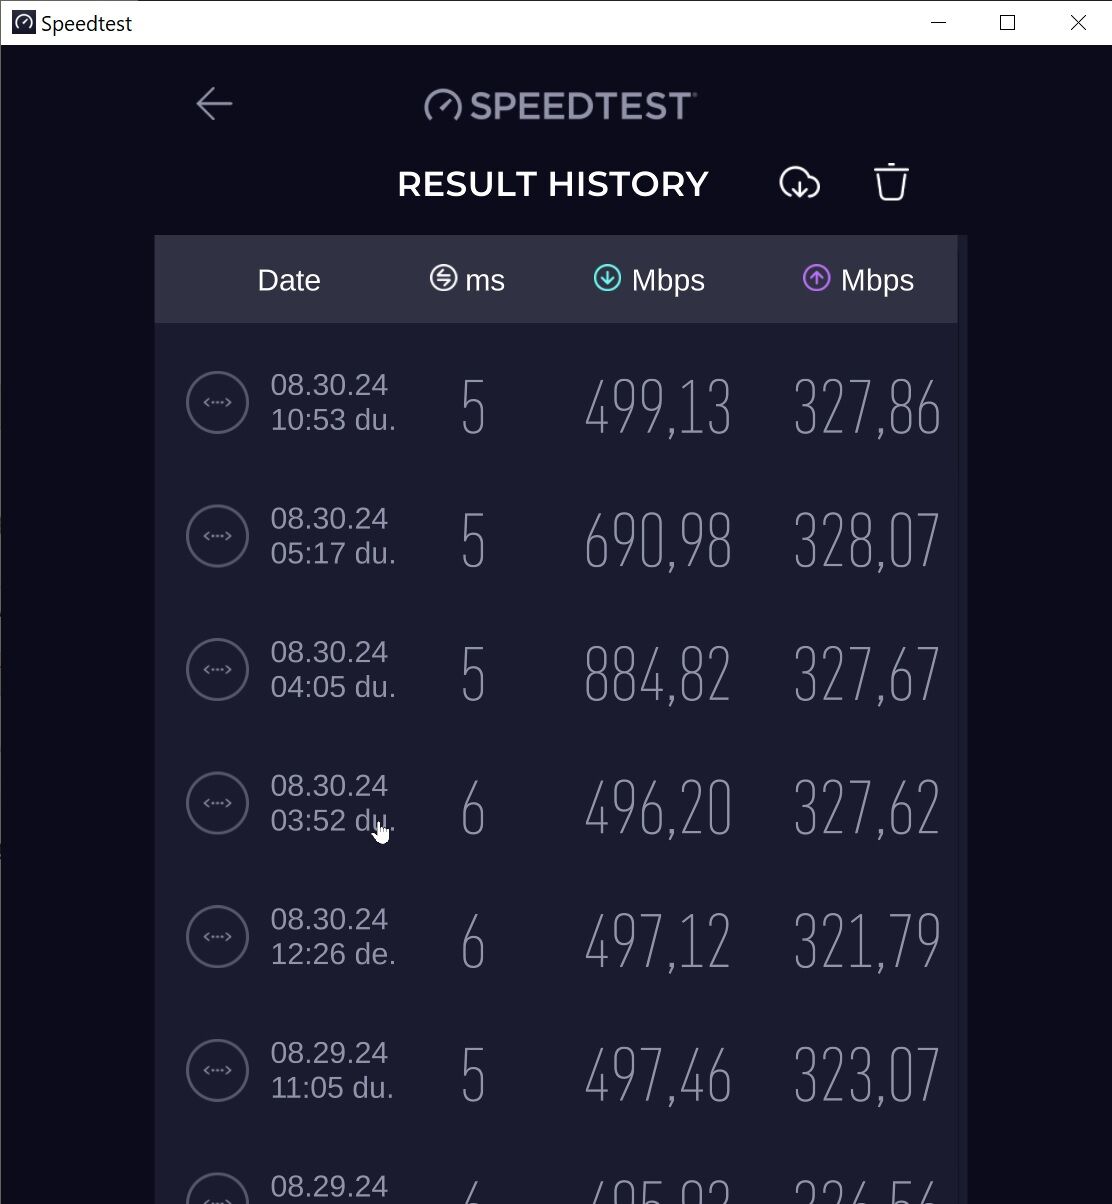
Task: Click the history list vertical scrollbar
Action: (962, 719)
